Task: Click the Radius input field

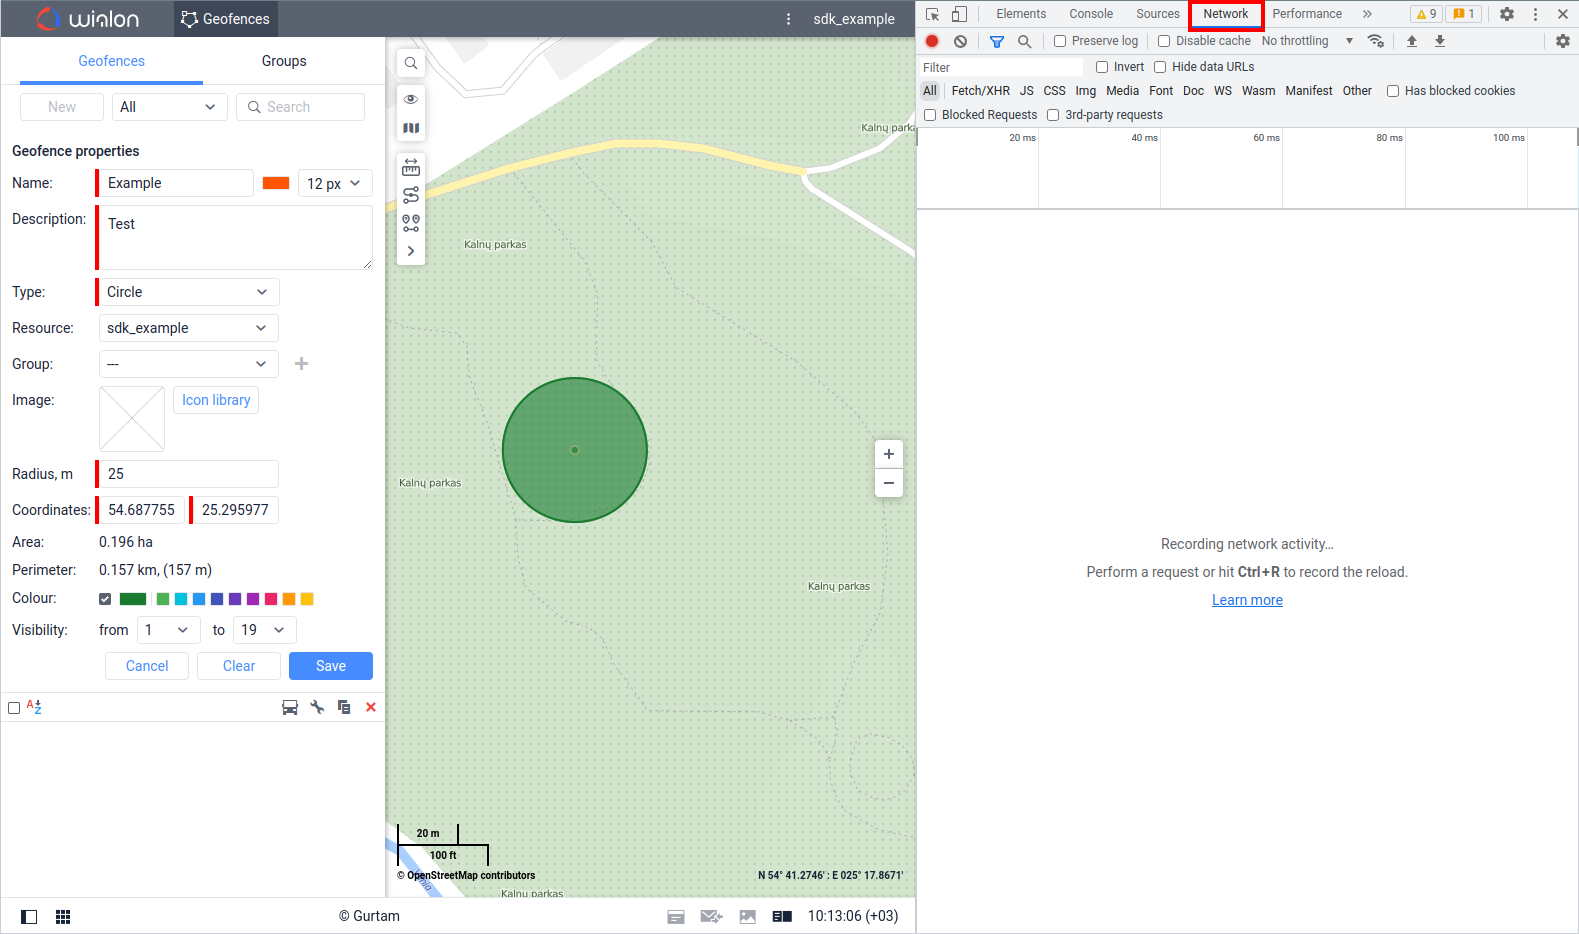Action: [188, 474]
